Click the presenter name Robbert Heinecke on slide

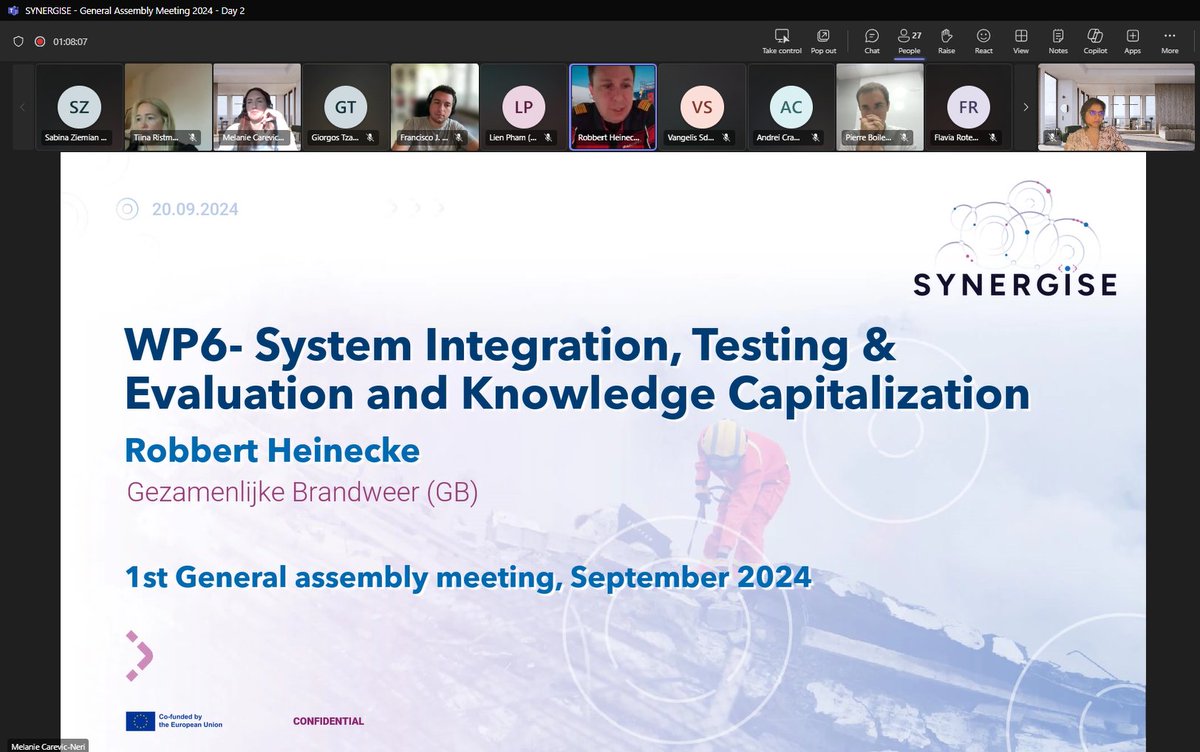(272, 450)
